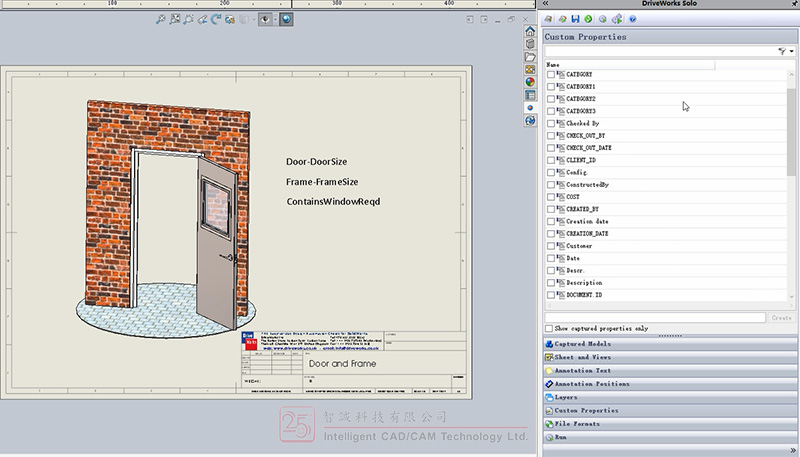Click the new property name input field
800x457 pixels.
(654, 317)
